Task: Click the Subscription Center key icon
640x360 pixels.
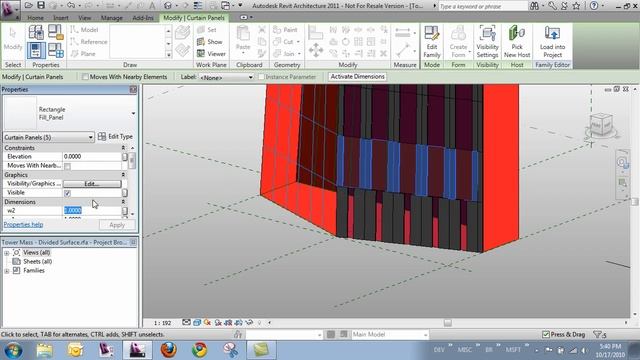Action: [552, 6]
